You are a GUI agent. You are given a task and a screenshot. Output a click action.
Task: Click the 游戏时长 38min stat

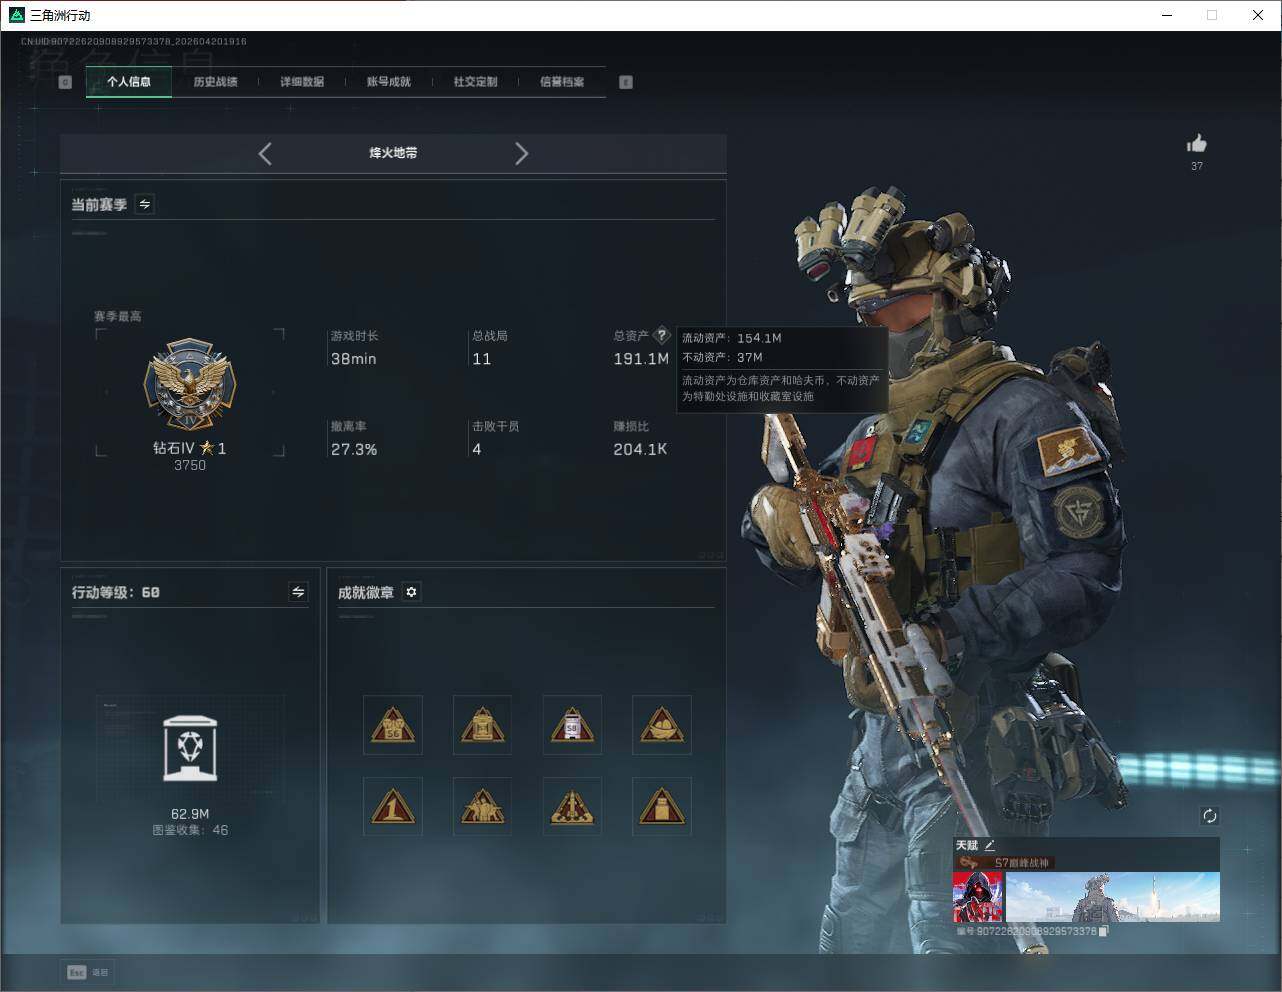pyautogui.click(x=354, y=349)
